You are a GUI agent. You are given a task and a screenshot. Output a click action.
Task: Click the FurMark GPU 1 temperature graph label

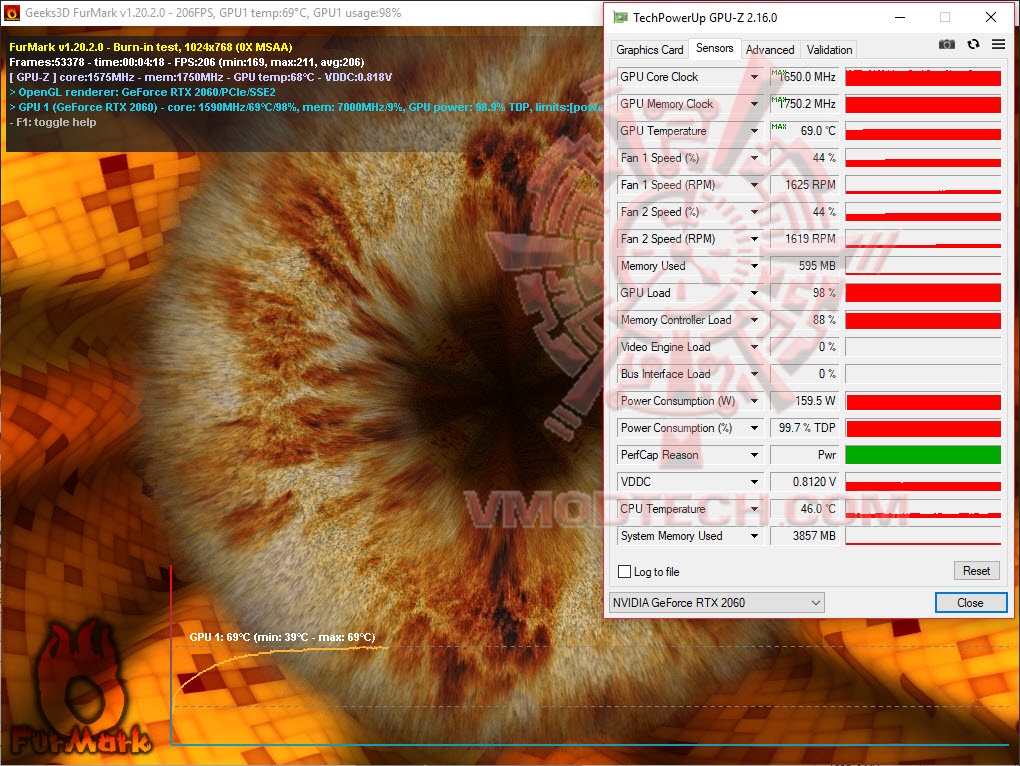click(282, 637)
